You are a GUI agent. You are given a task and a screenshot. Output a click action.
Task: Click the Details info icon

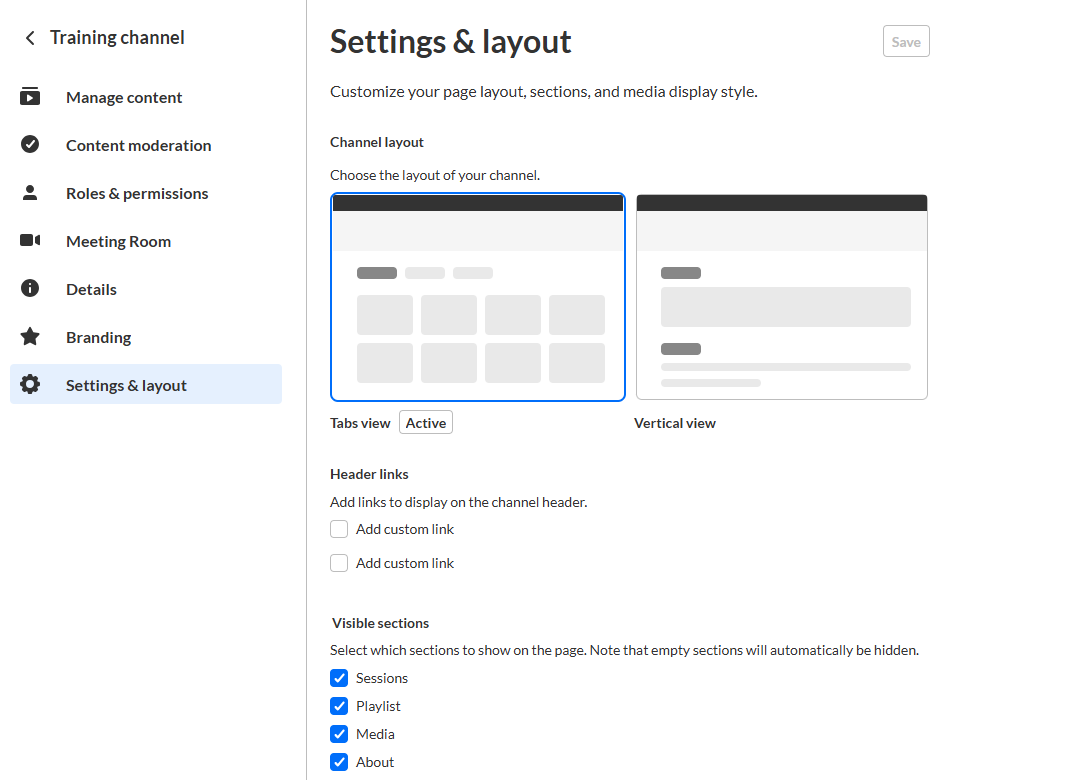tap(30, 288)
